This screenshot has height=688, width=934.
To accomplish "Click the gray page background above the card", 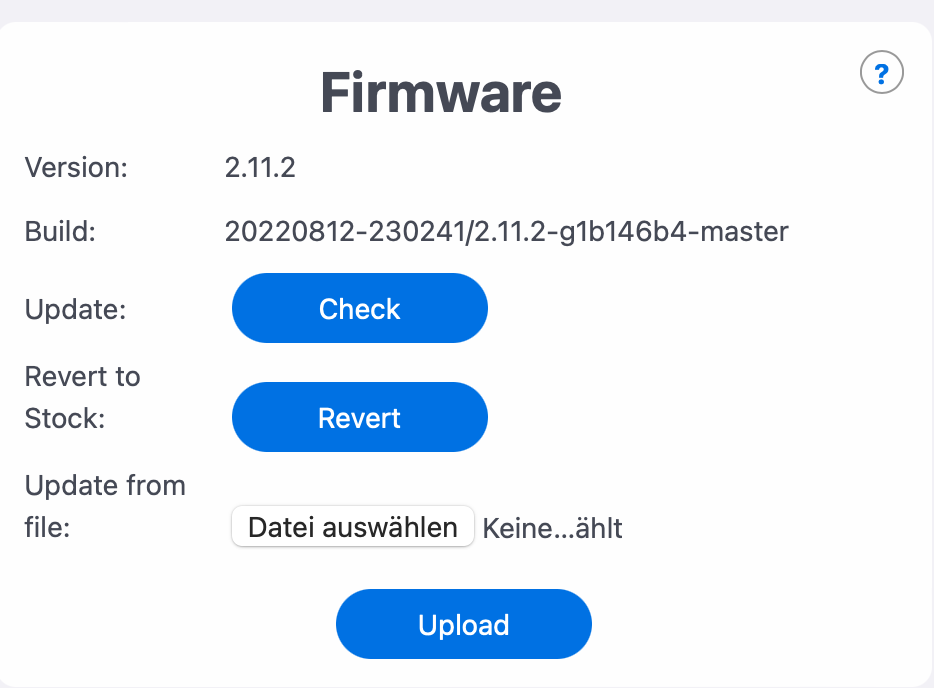I will tap(467, 9).
